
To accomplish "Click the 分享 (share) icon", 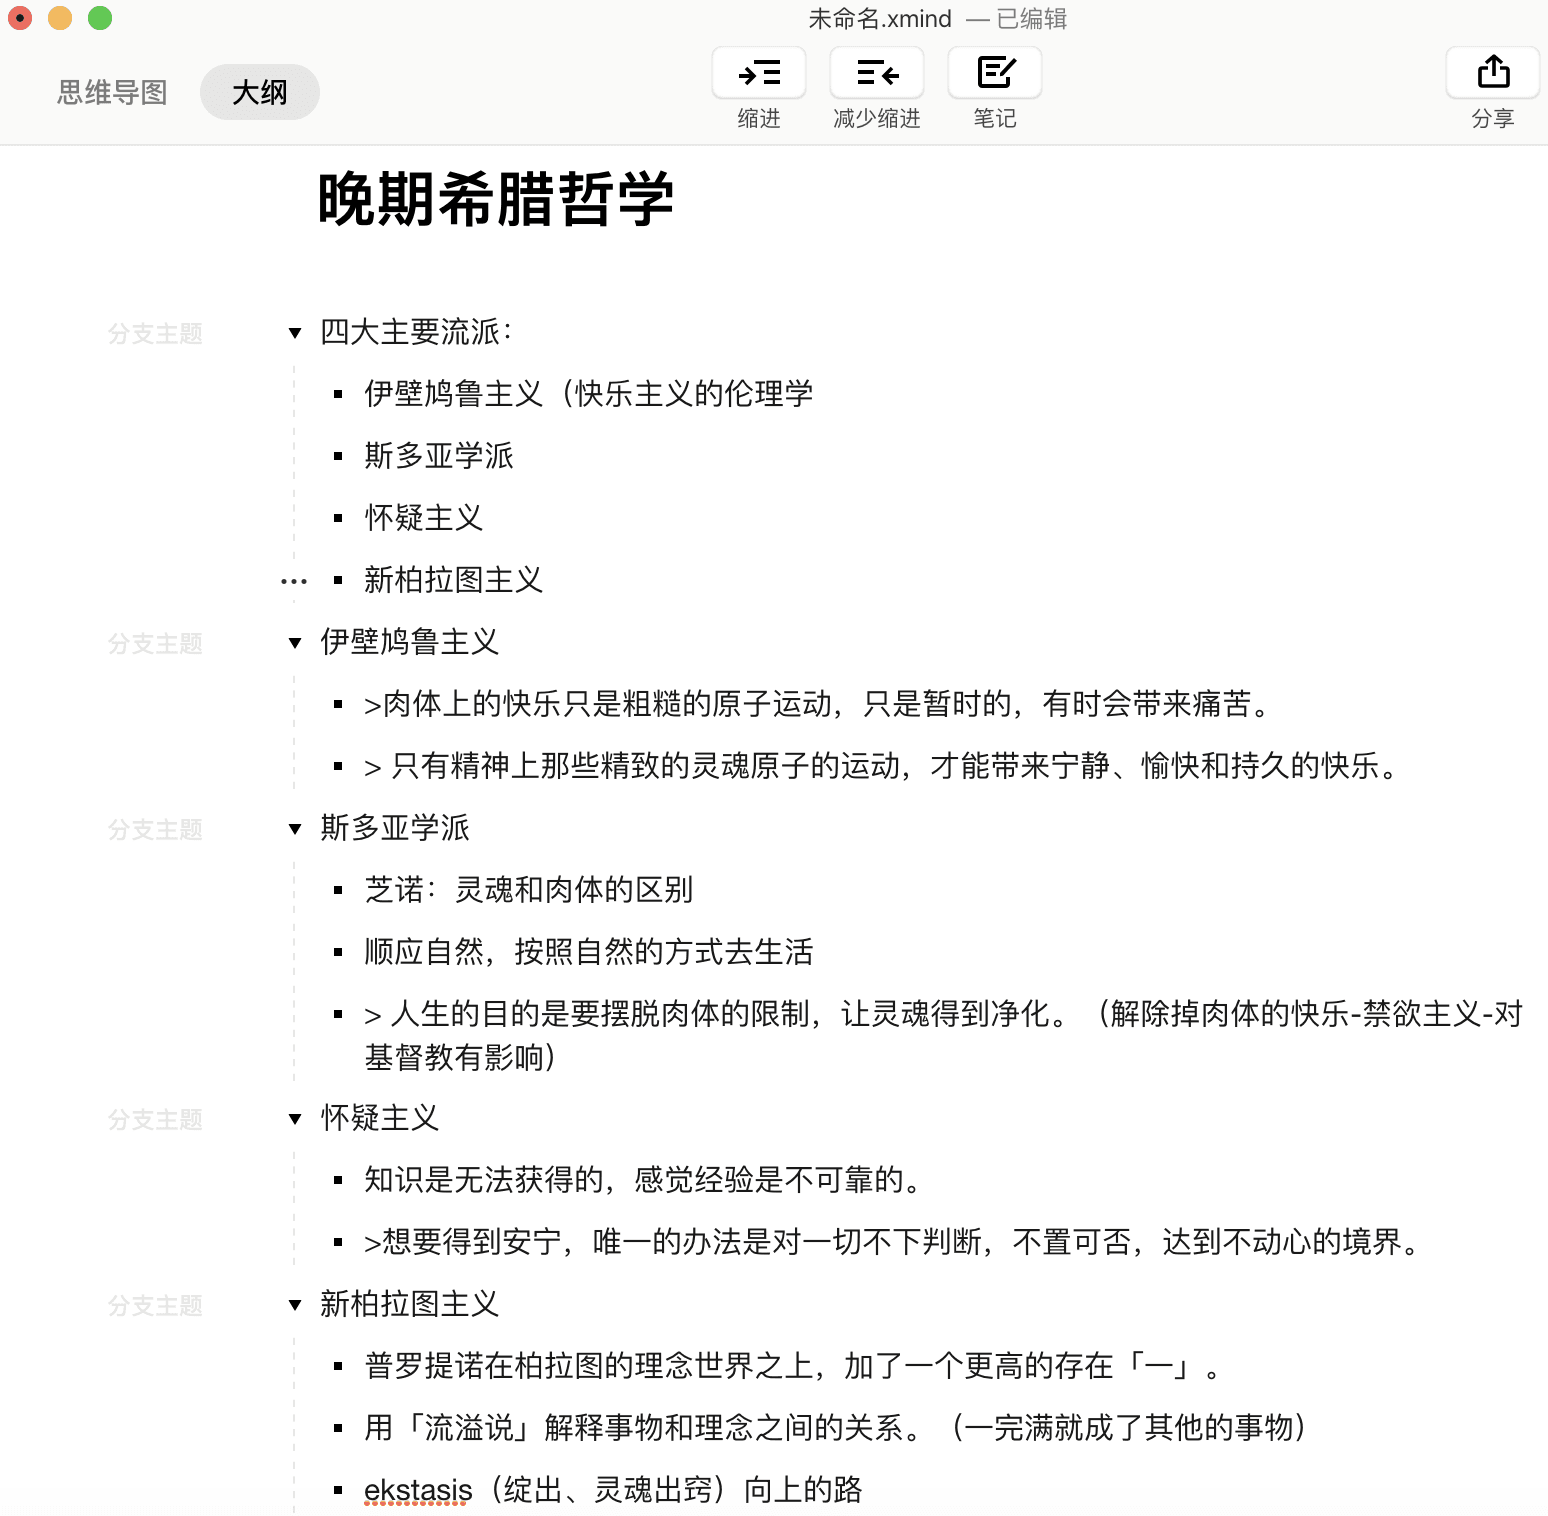I will click(x=1492, y=72).
